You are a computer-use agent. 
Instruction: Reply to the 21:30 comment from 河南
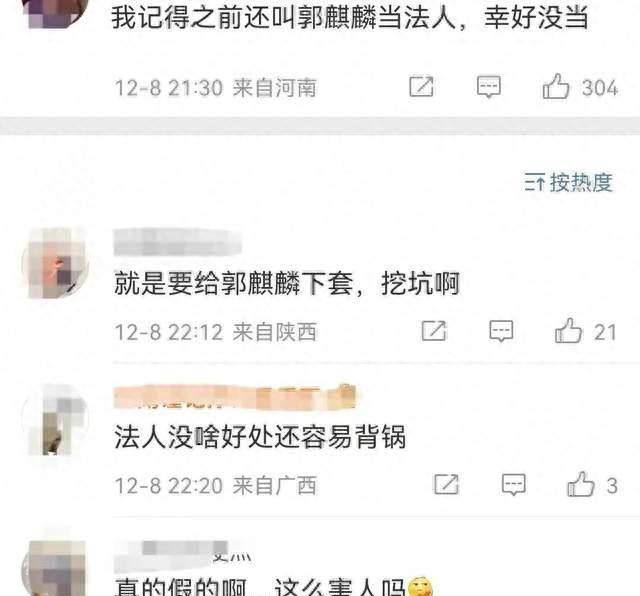tap(489, 87)
